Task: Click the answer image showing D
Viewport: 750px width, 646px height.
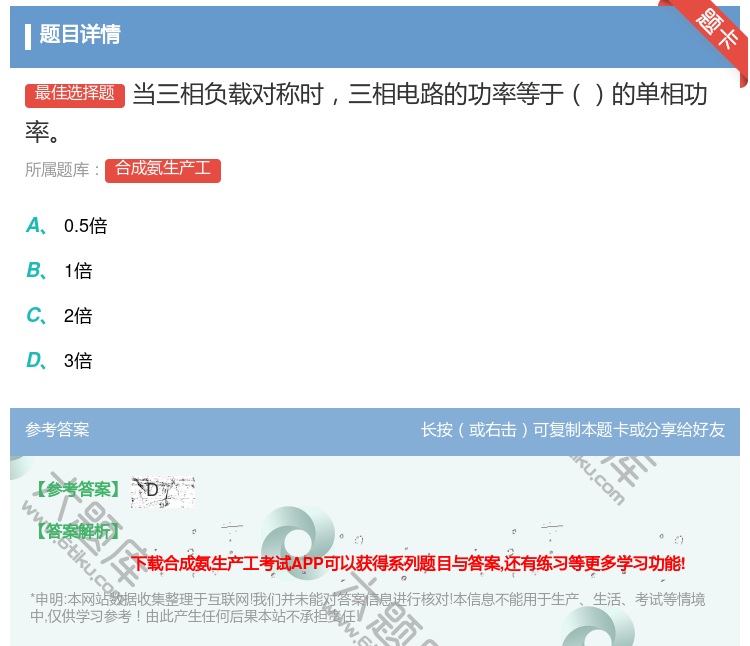Action: pos(163,492)
